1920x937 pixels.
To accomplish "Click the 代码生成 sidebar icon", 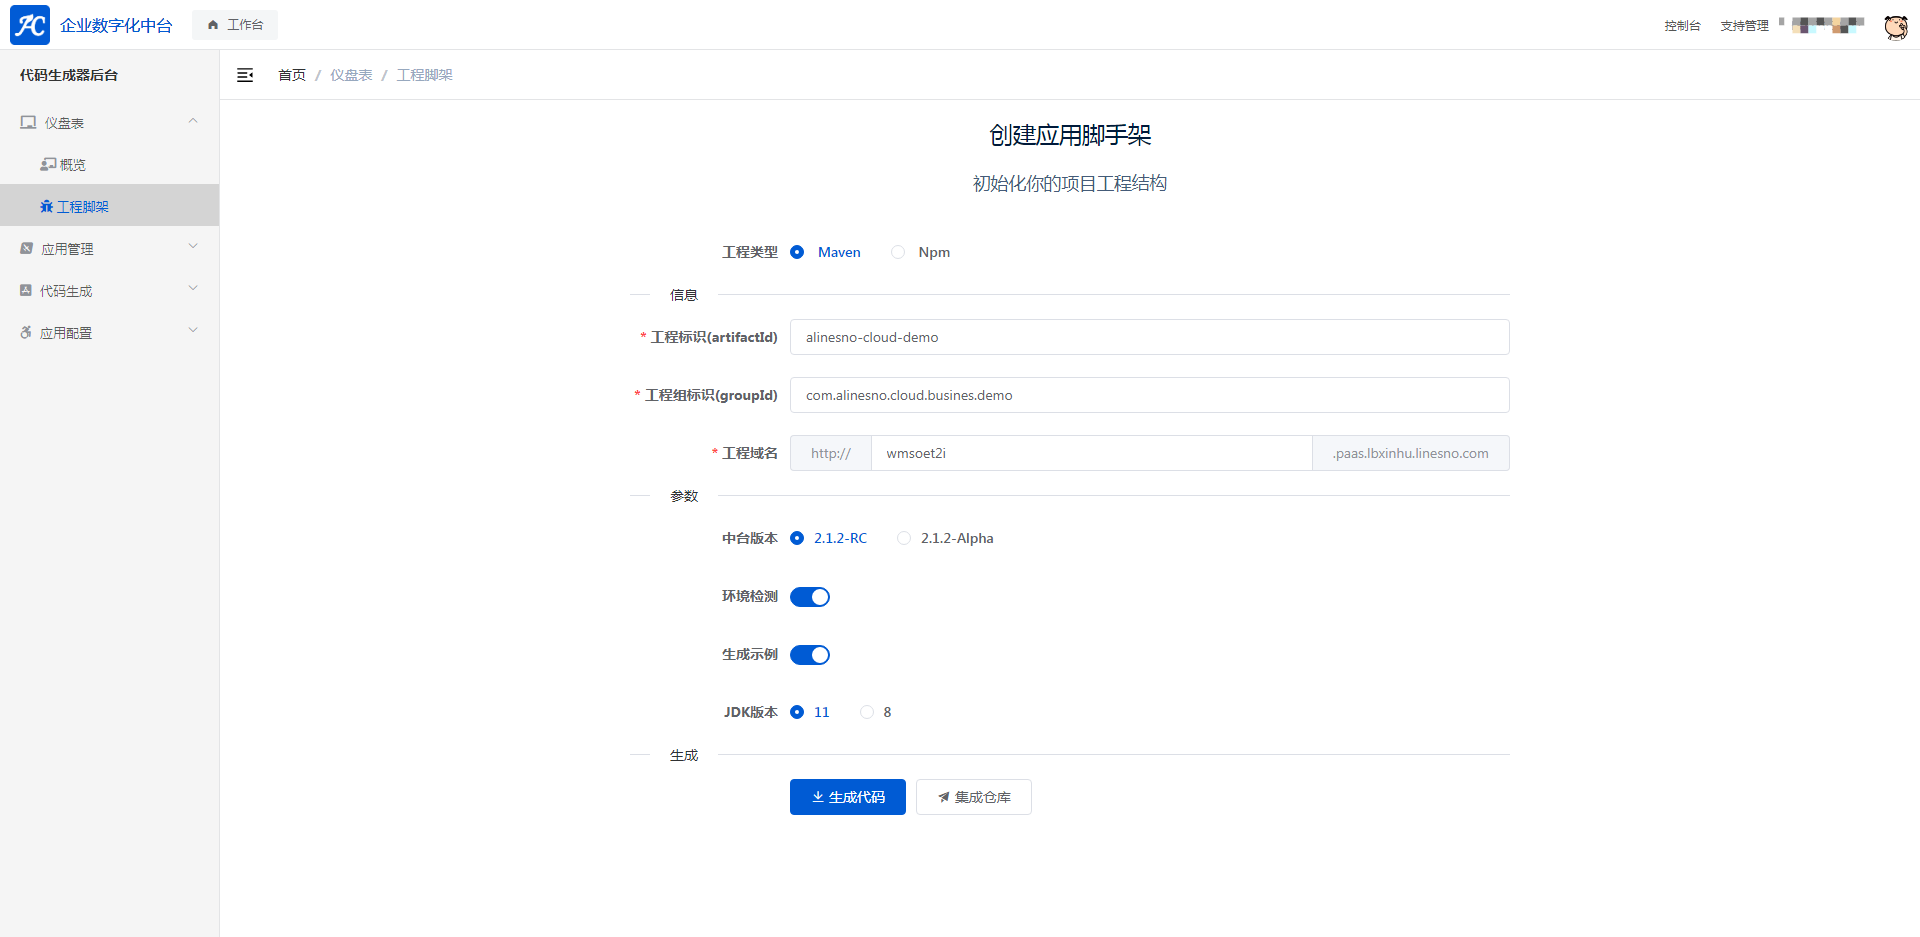I will [x=26, y=291].
